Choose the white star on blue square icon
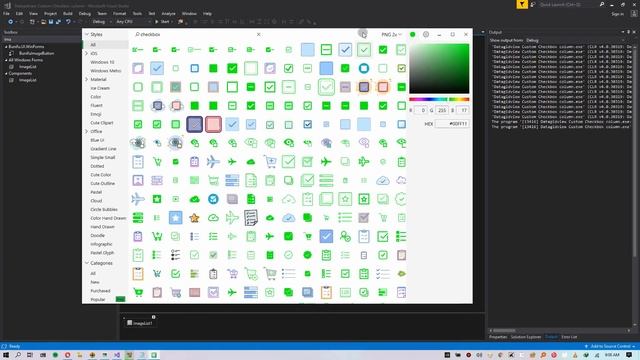The image size is (640, 360). coord(176,218)
